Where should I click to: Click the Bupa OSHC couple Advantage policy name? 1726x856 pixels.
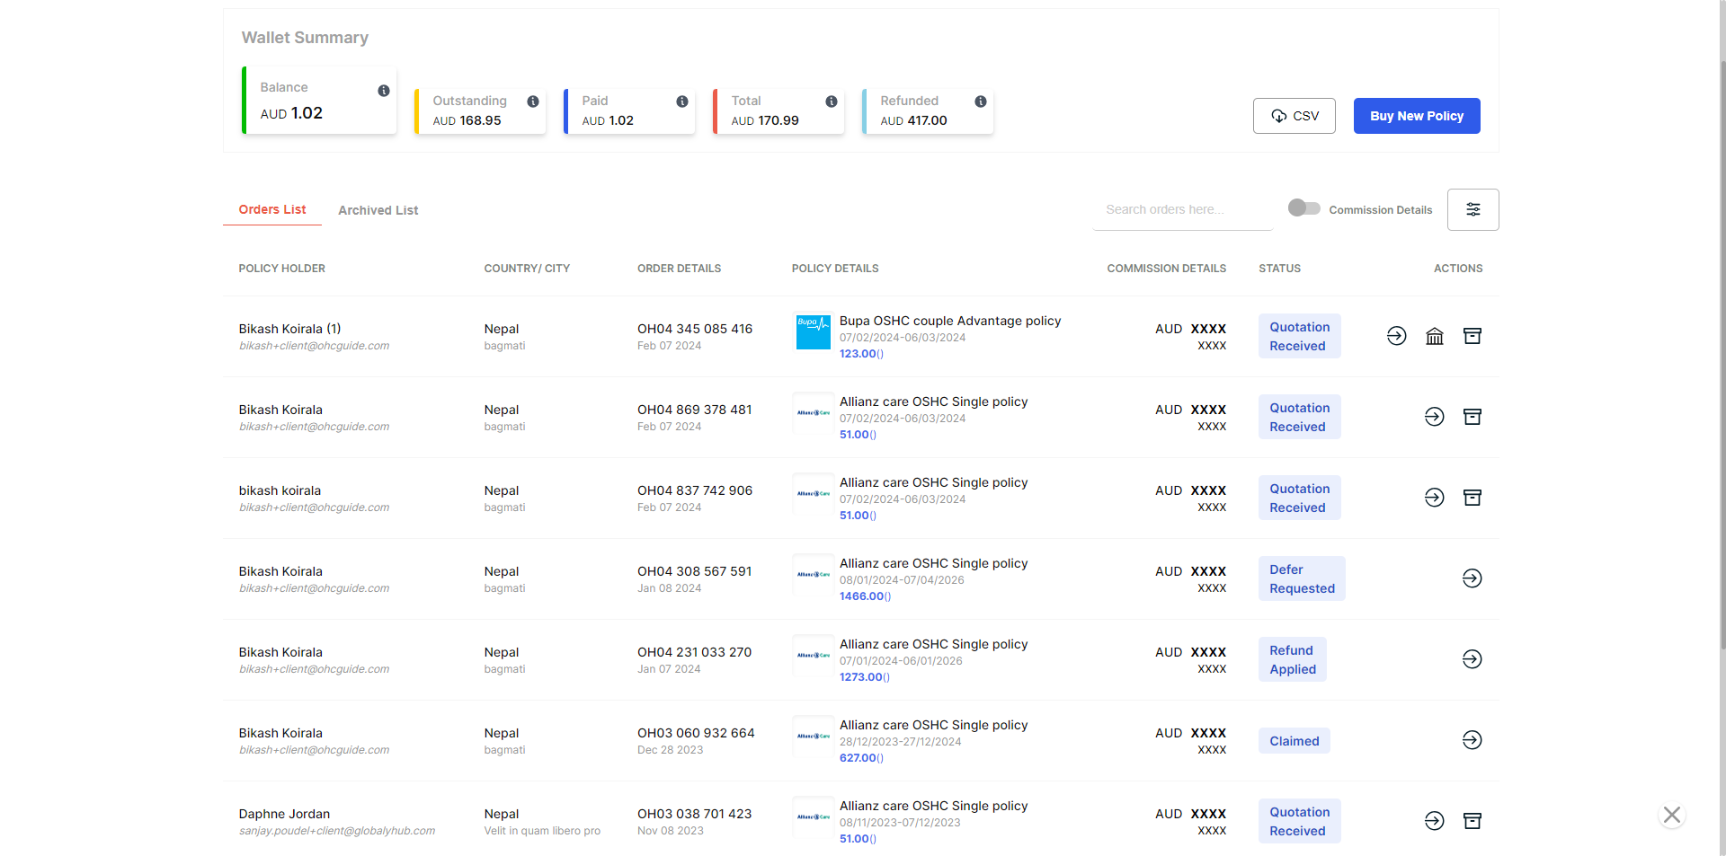click(x=950, y=321)
